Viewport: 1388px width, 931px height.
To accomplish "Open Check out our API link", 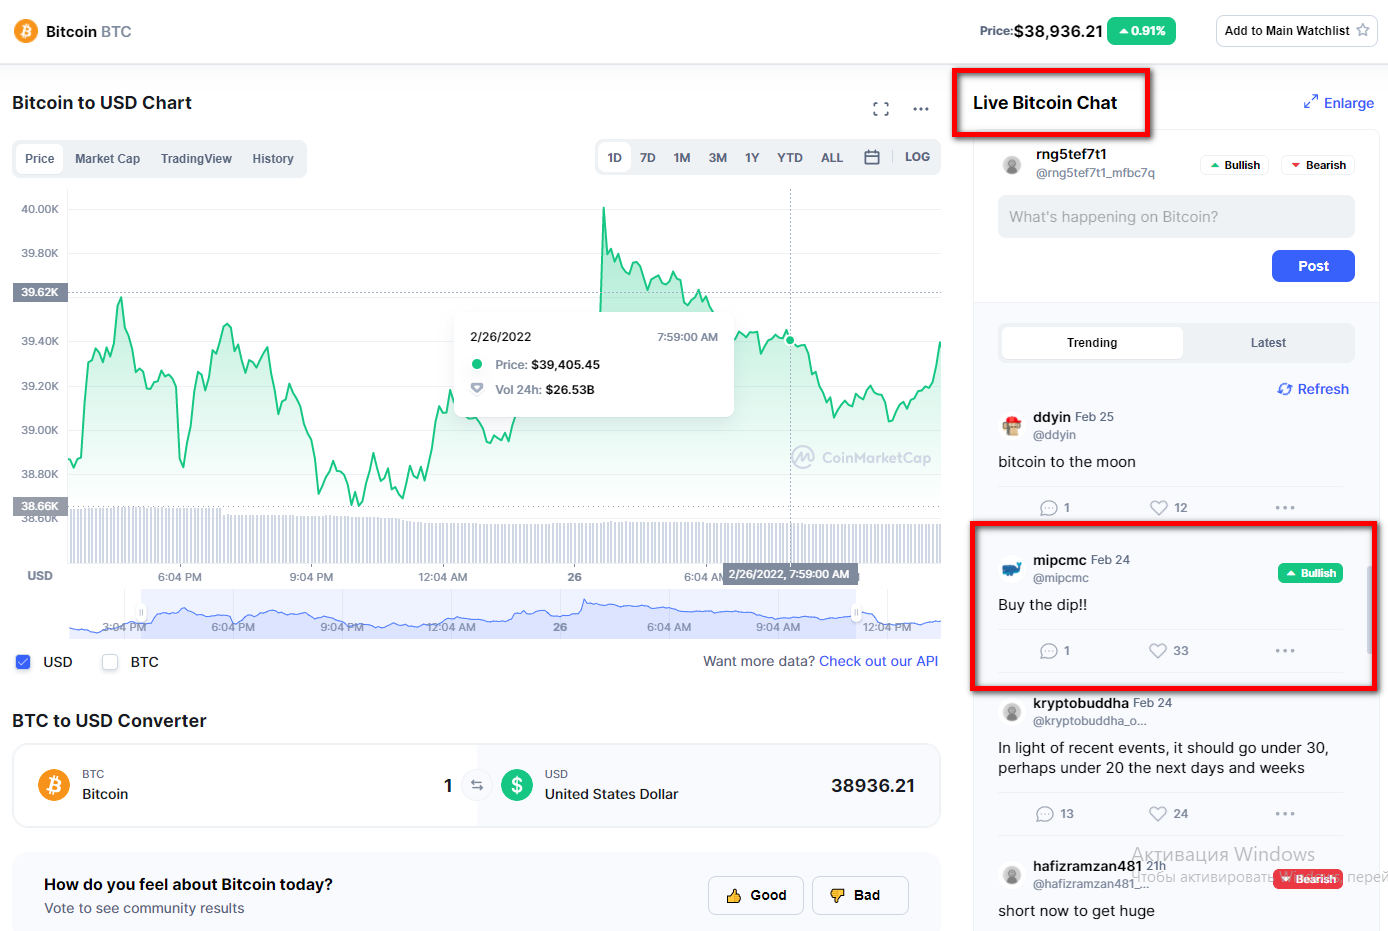I will (x=878, y=661).
